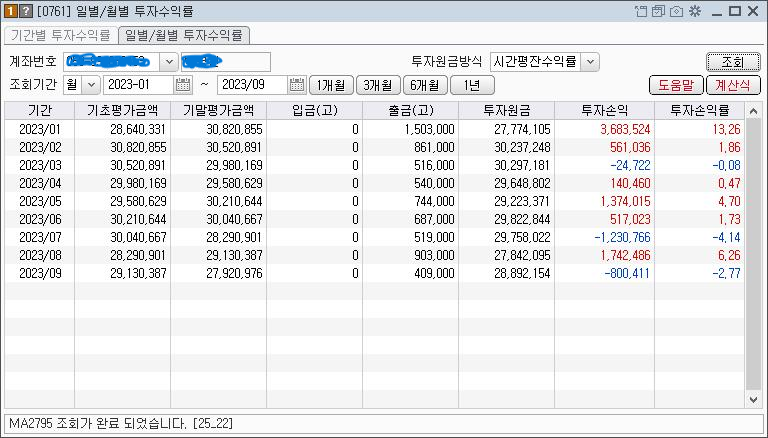Select the 일별/월별 투자수익률 tab
Viewport: 768px width, 438px height.
pyautogui.click(x=182, y=35)
